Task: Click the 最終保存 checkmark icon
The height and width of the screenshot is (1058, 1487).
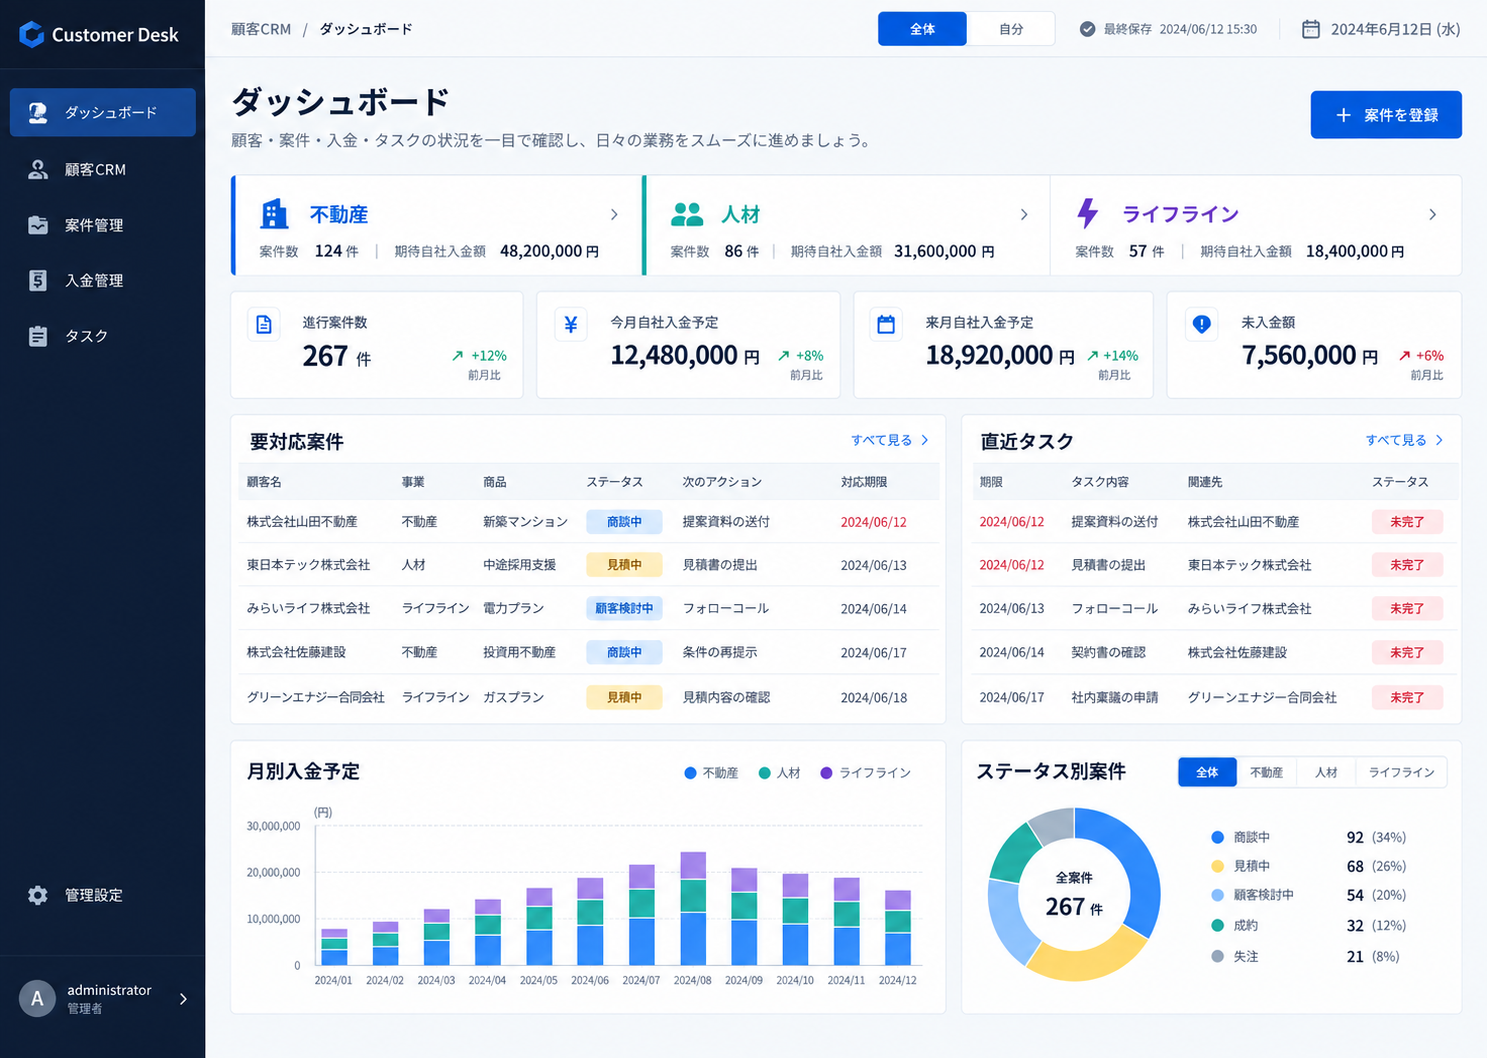Action: tap(1087, 29)
